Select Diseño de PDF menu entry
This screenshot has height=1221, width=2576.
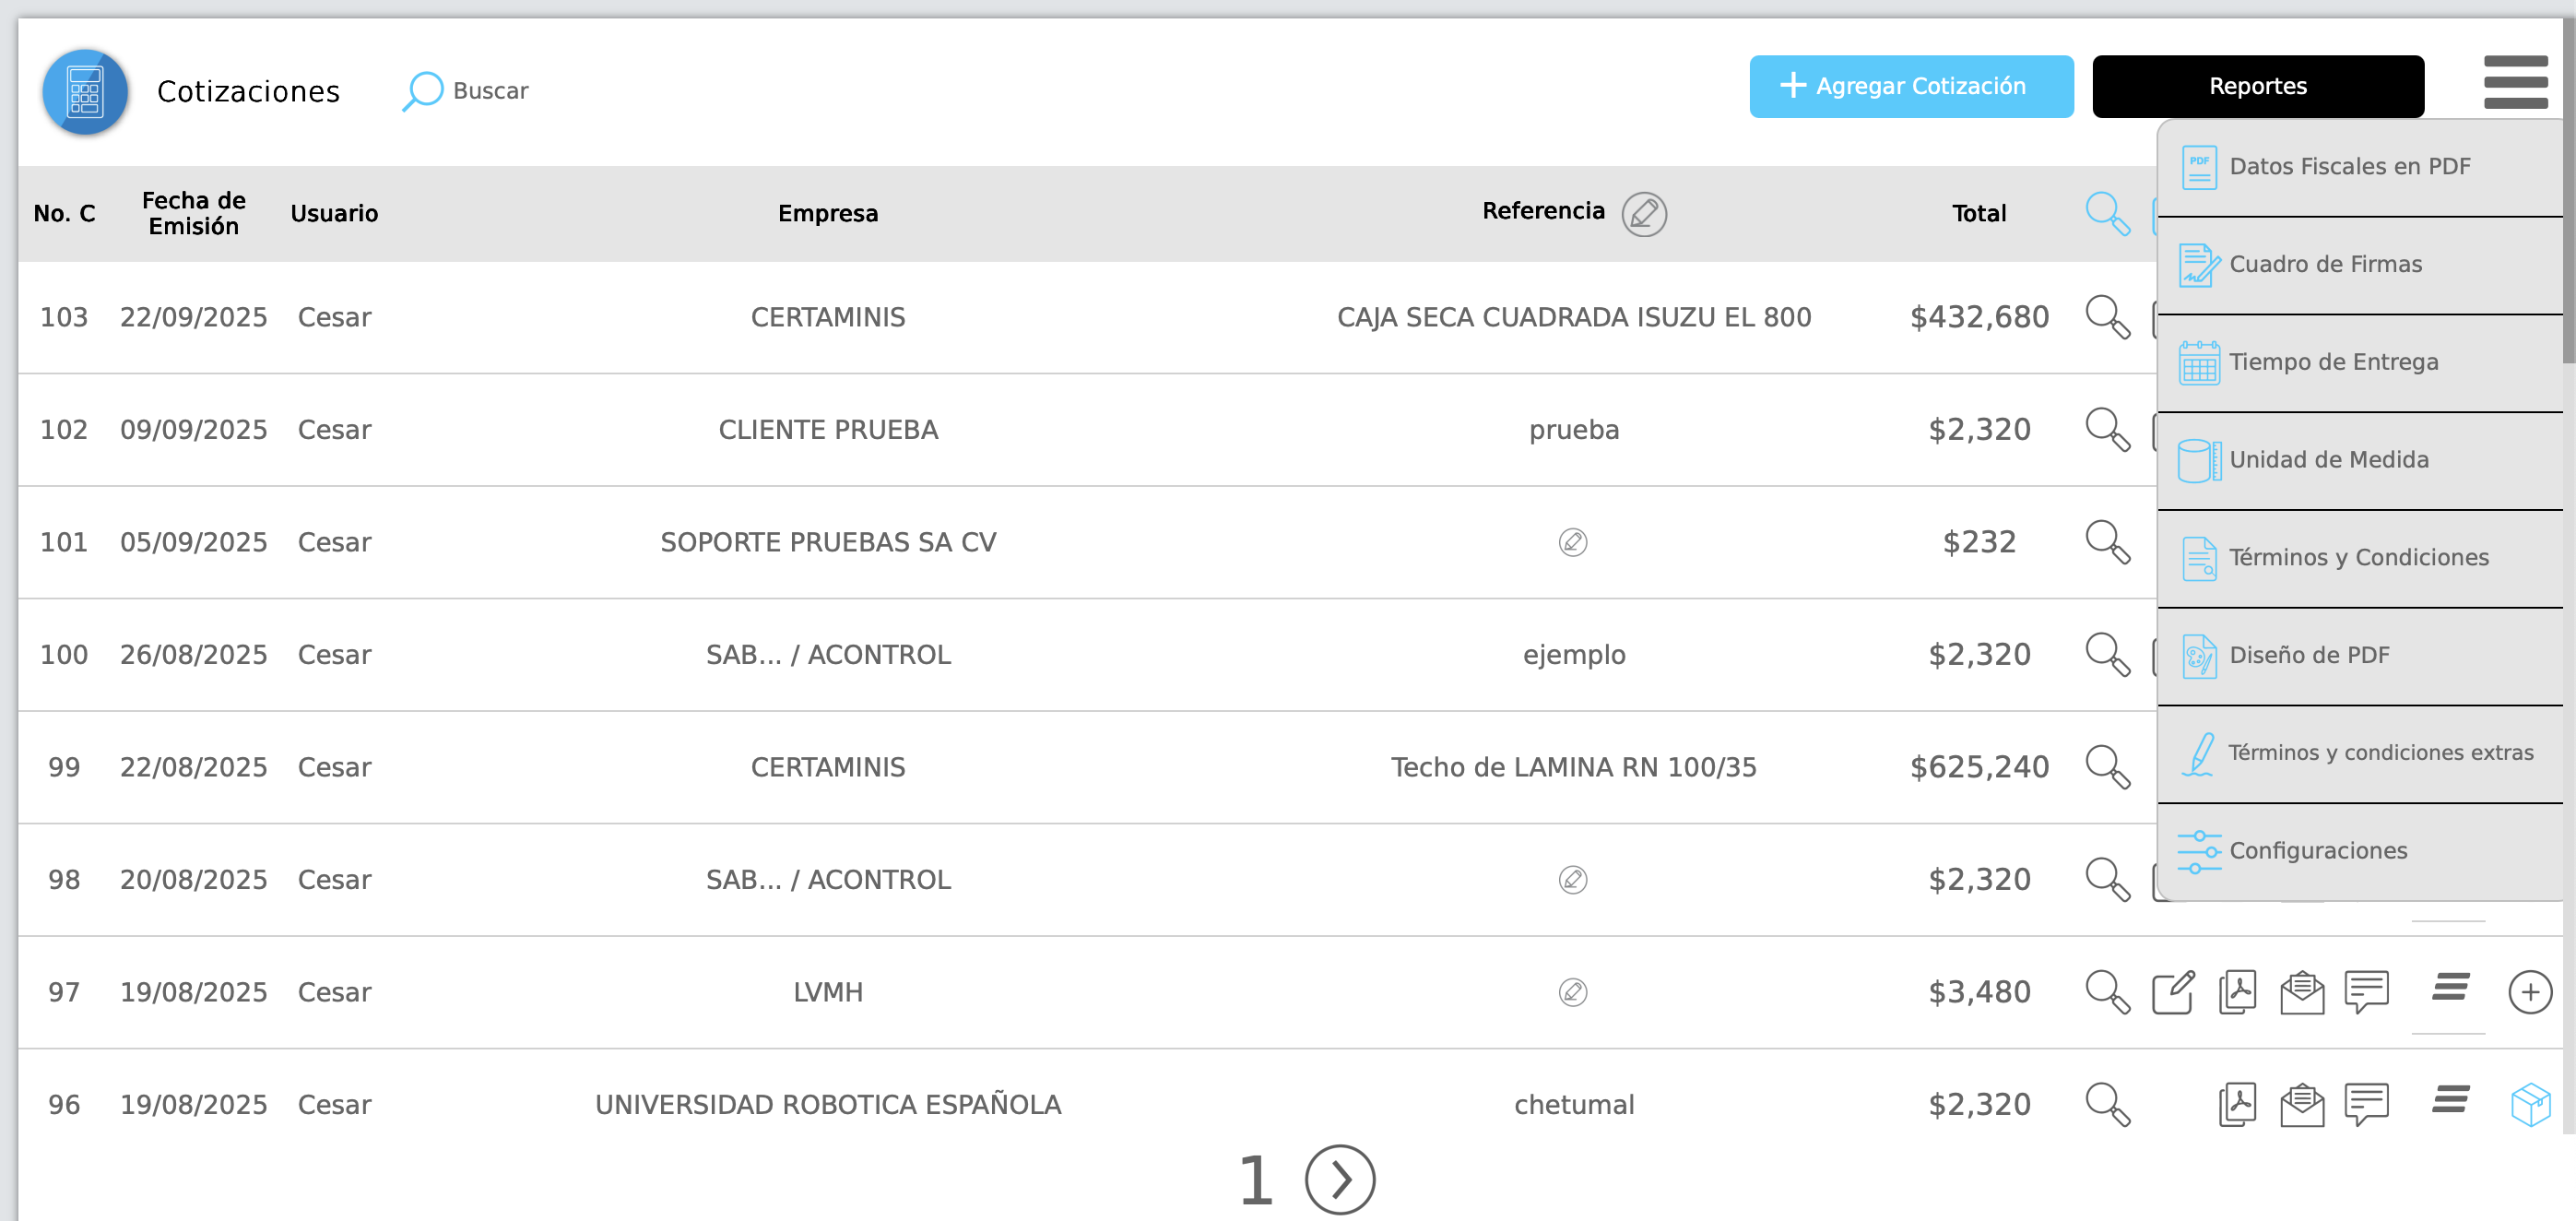tap(2308, 656)
